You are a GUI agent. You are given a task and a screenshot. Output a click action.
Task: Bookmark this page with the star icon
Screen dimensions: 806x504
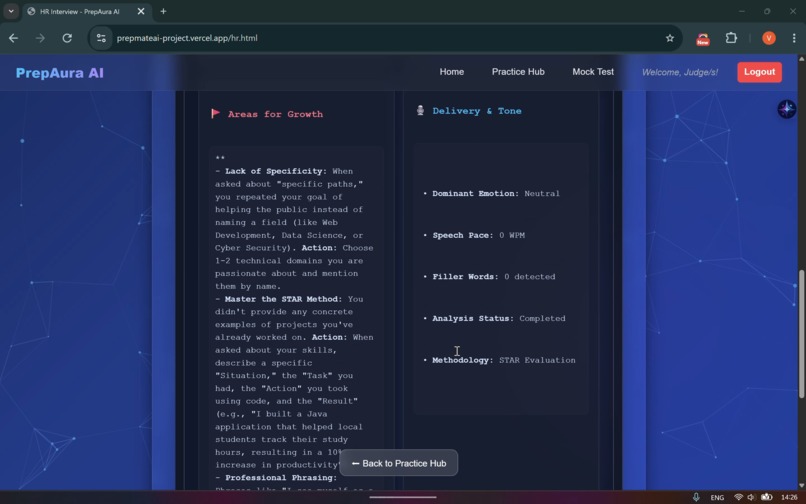tap(669, 38)
